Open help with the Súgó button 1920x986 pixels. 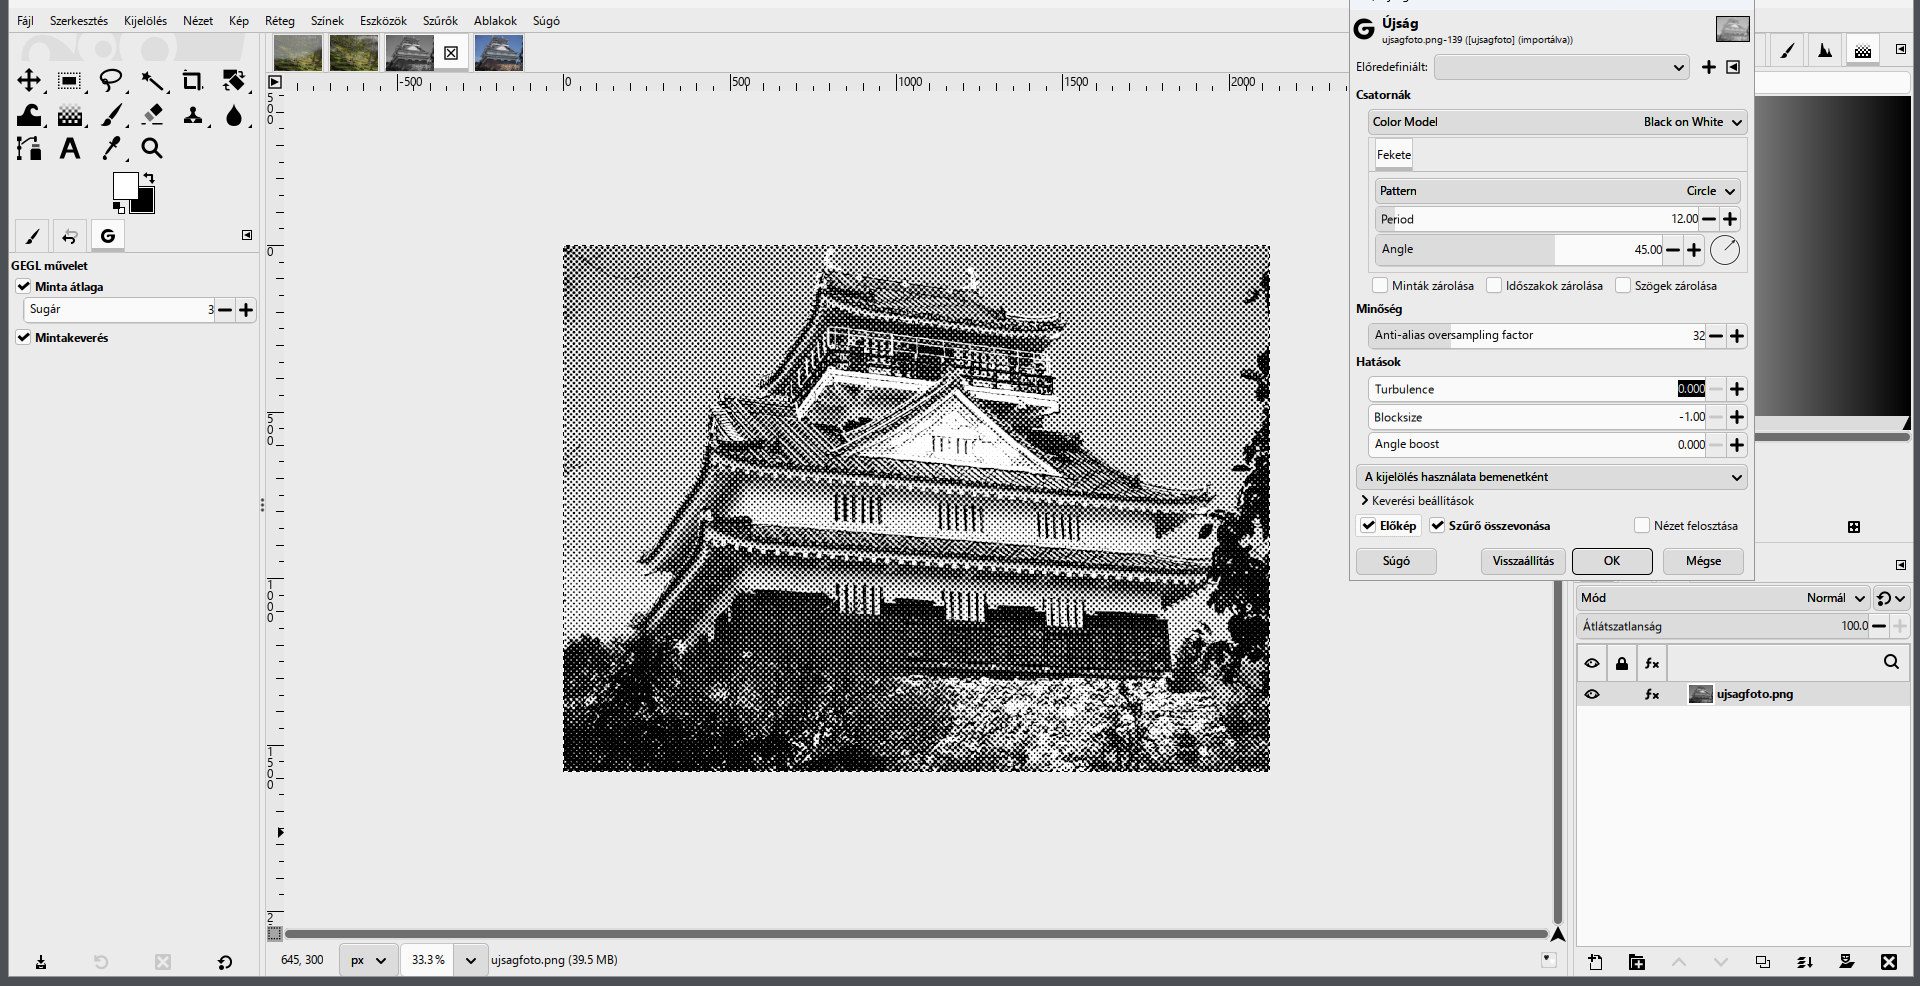(1396, 561)
